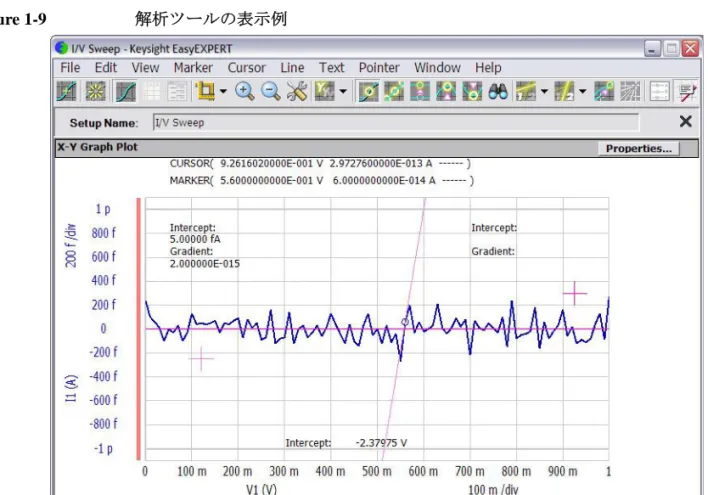Click the Properties... button

coord(638,148)
